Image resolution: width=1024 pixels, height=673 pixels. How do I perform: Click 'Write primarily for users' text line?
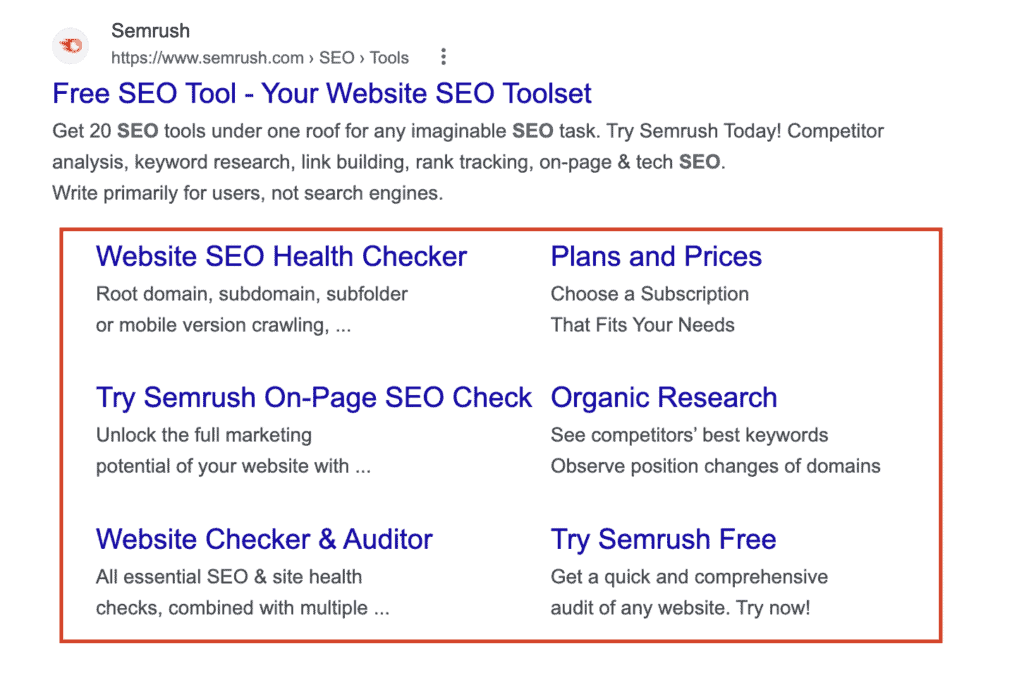[247, 193]
